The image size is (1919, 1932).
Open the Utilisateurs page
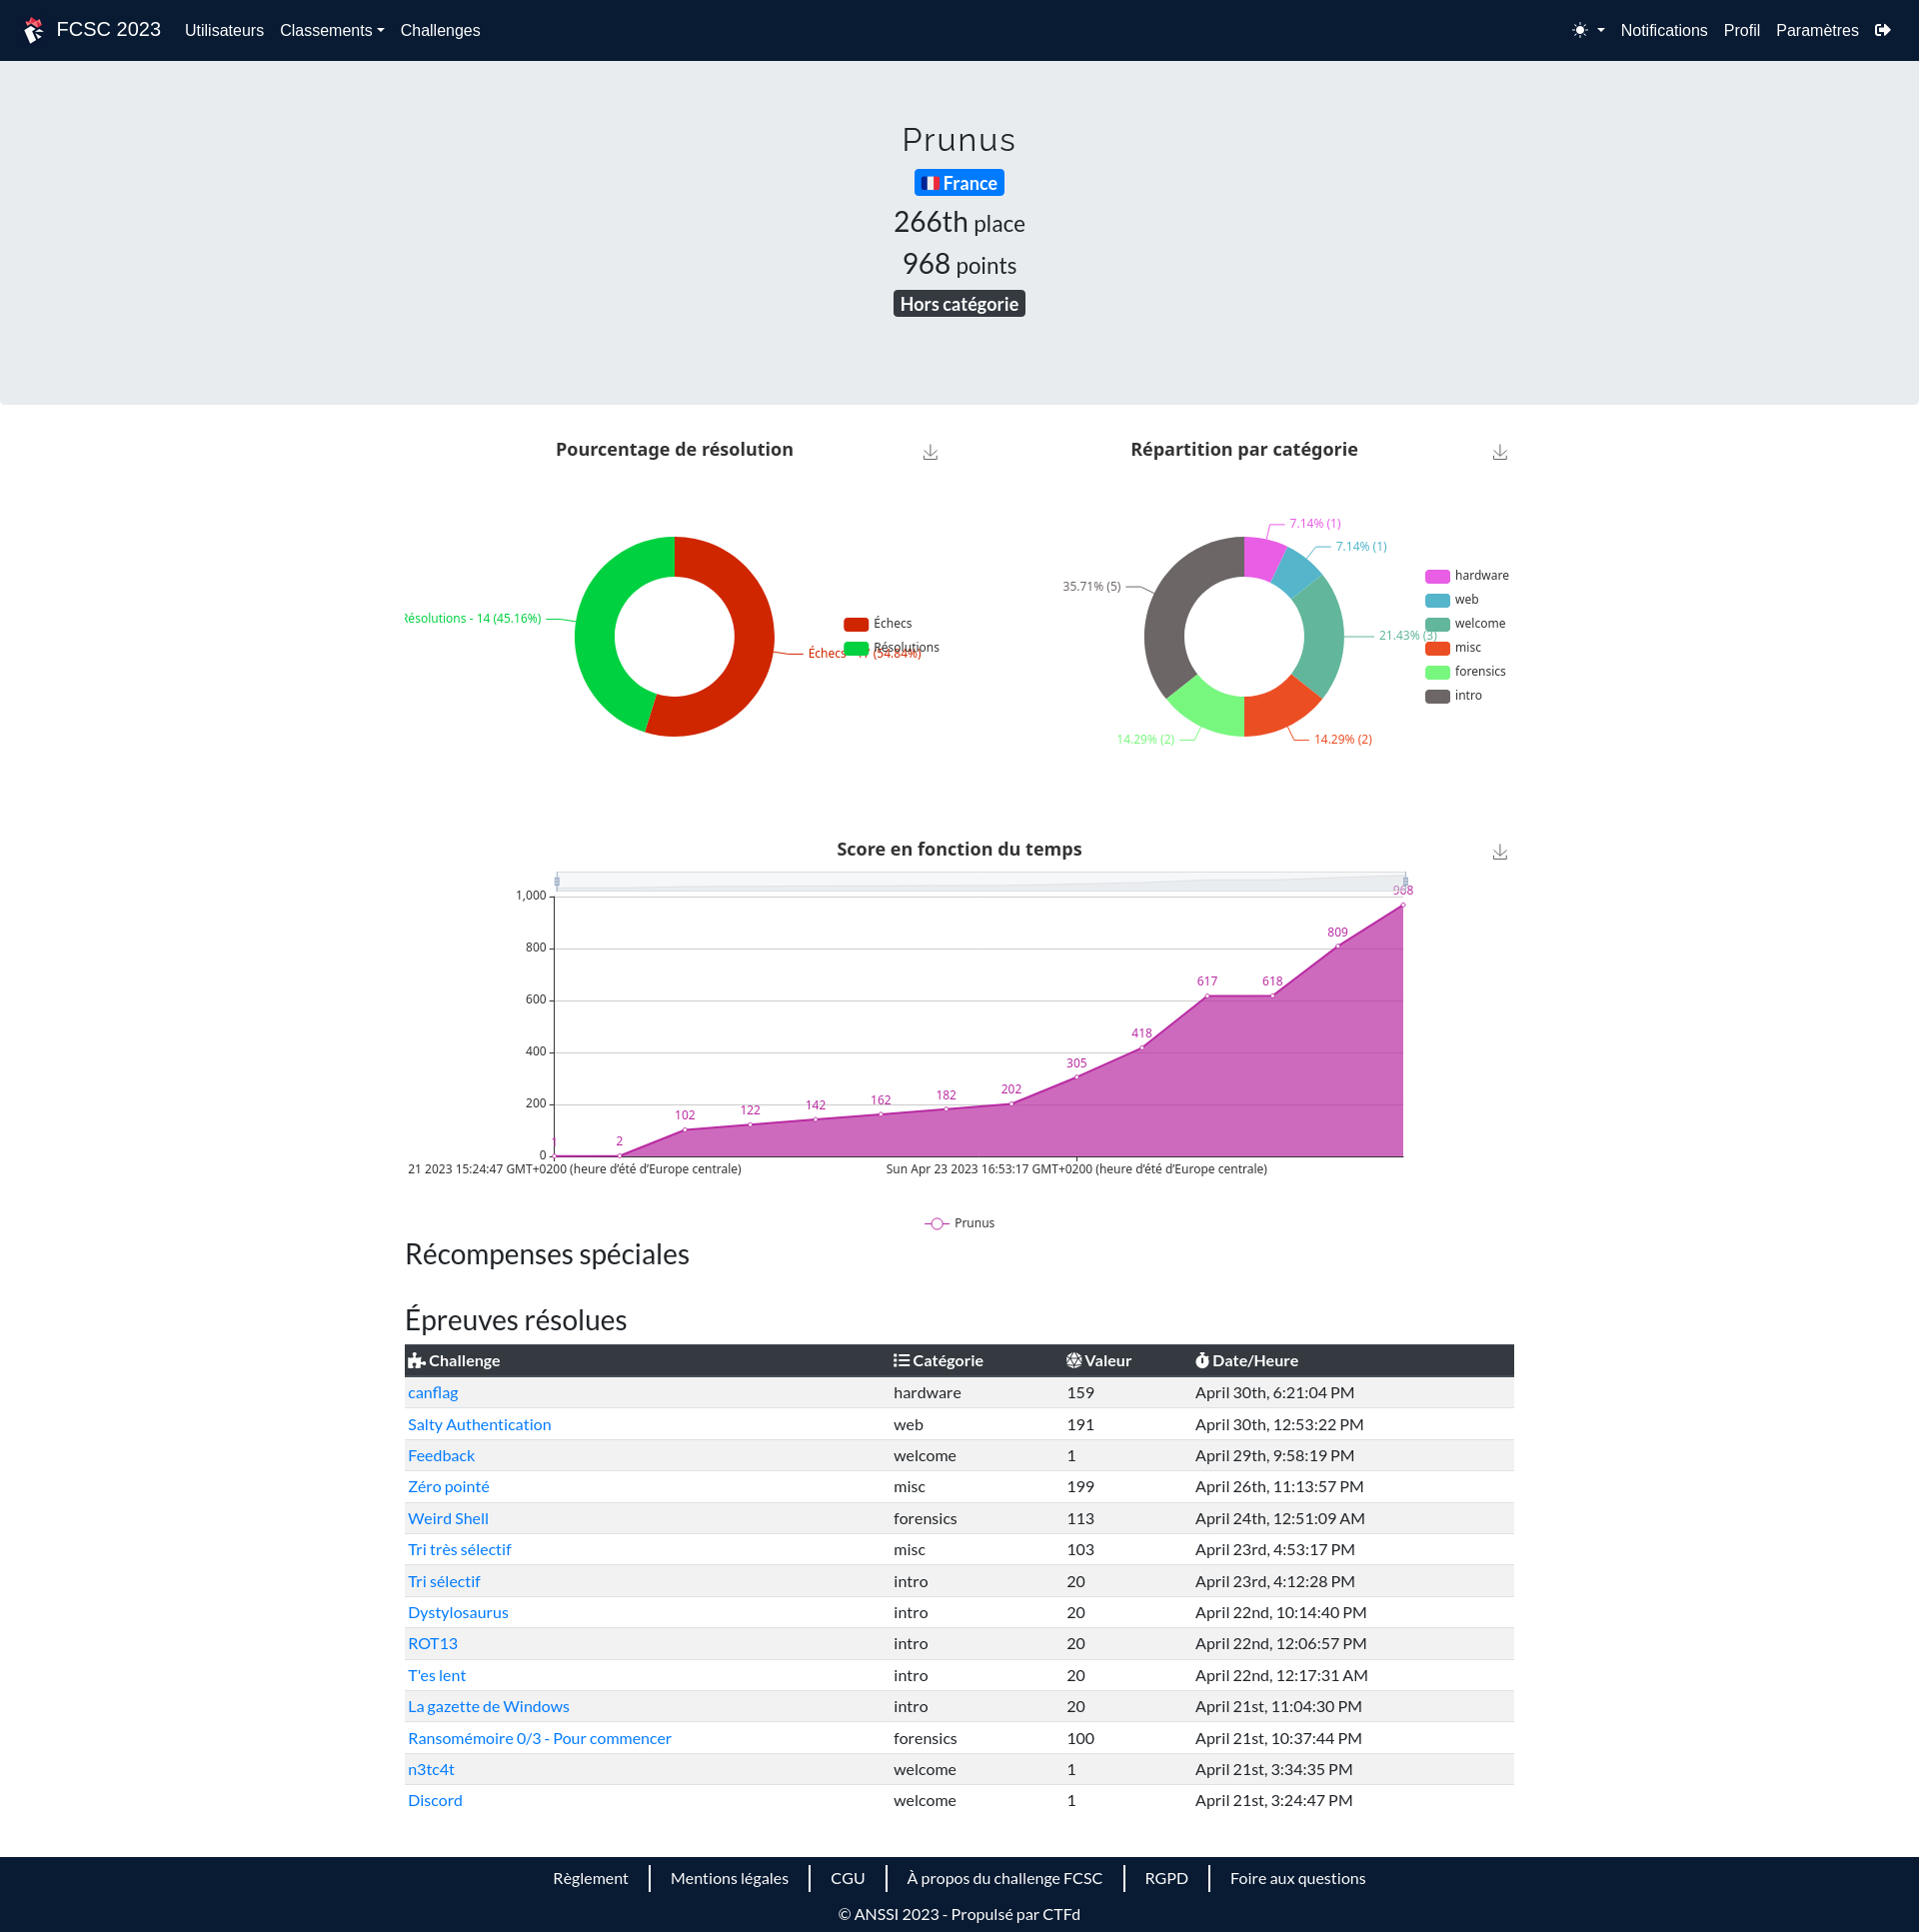224,30
